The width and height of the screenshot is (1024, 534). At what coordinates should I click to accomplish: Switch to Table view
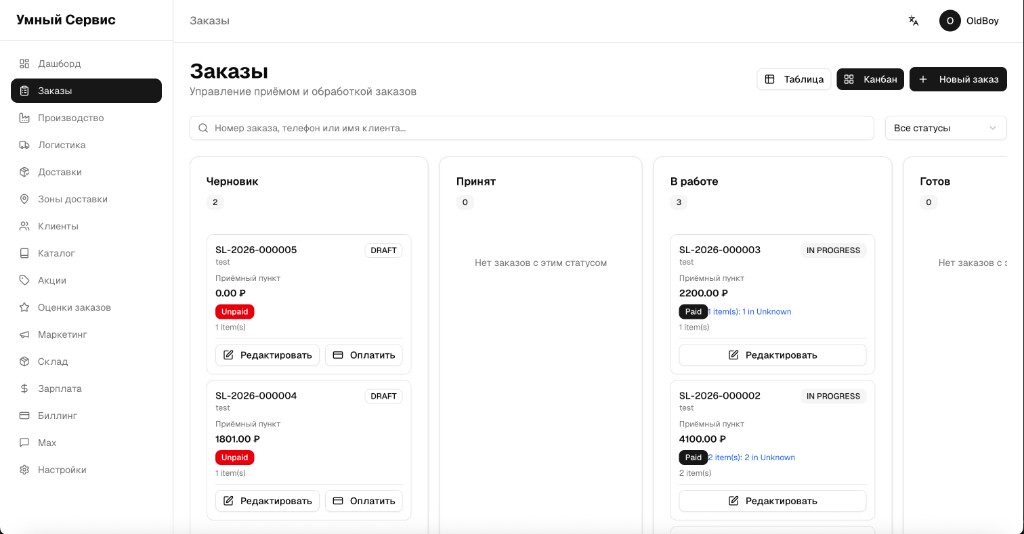click(x=794, y=79)
